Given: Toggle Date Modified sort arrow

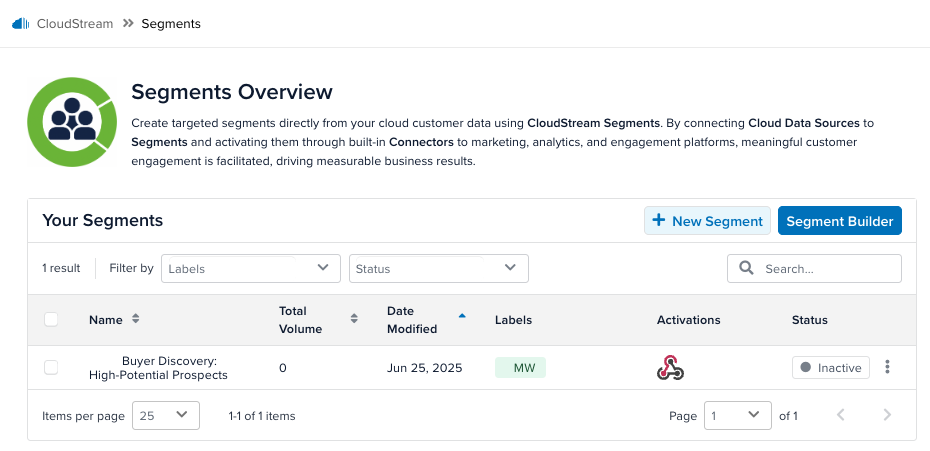Looking at the screenshot, I should [462, 316].
